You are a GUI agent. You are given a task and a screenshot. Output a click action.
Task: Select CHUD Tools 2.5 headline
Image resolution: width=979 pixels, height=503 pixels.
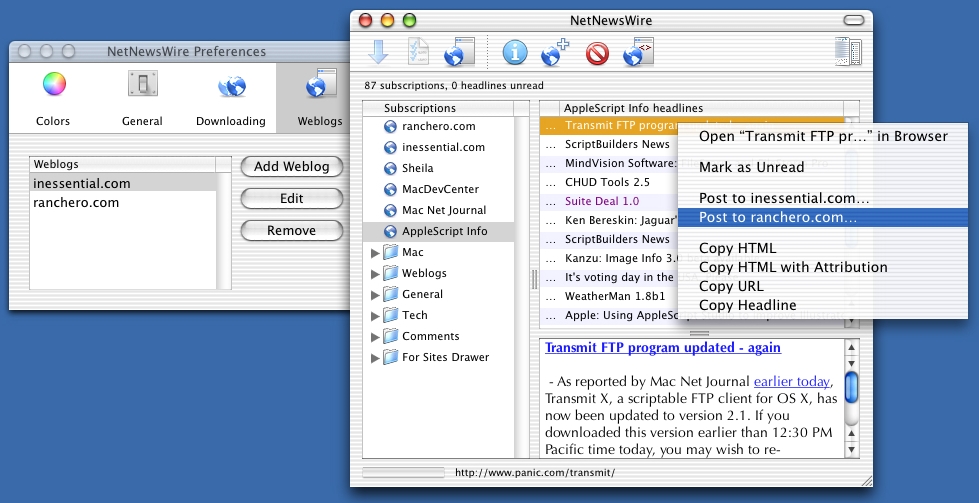coord(609,182)
